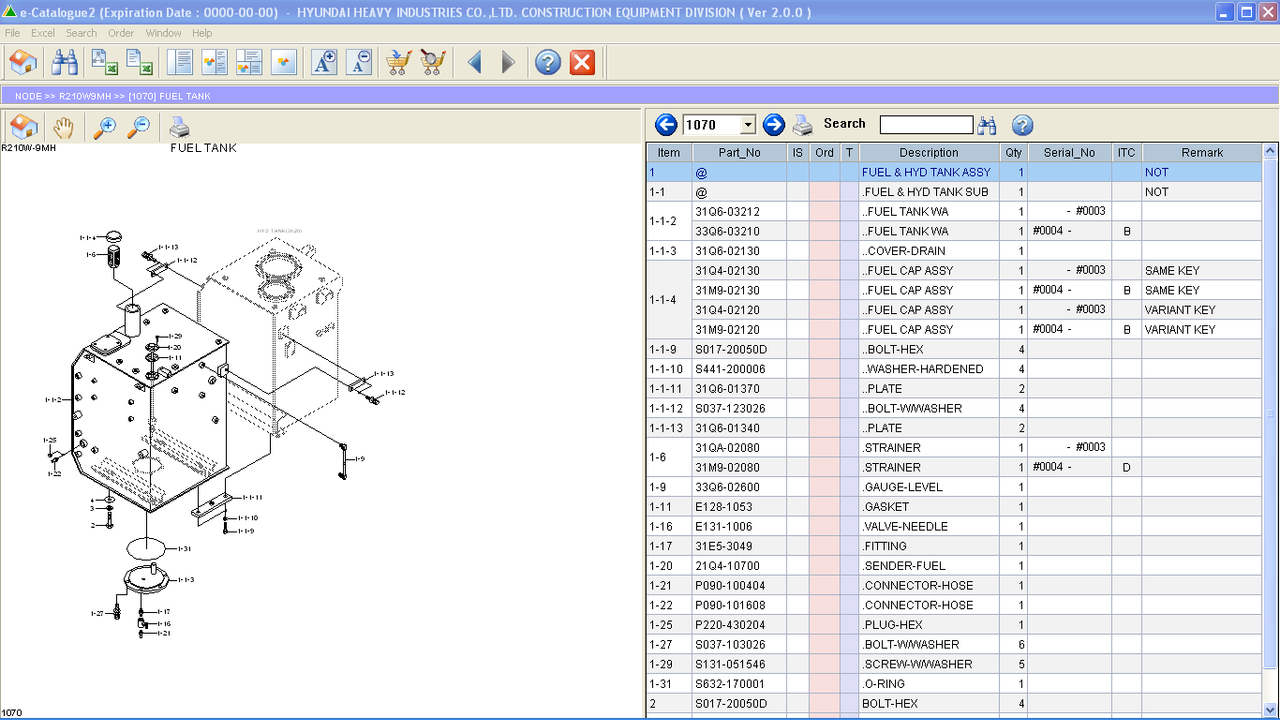The height and width of the screenshot is (720, 1280).
Task: Open help in the parts list panel
Action: 1022,125
